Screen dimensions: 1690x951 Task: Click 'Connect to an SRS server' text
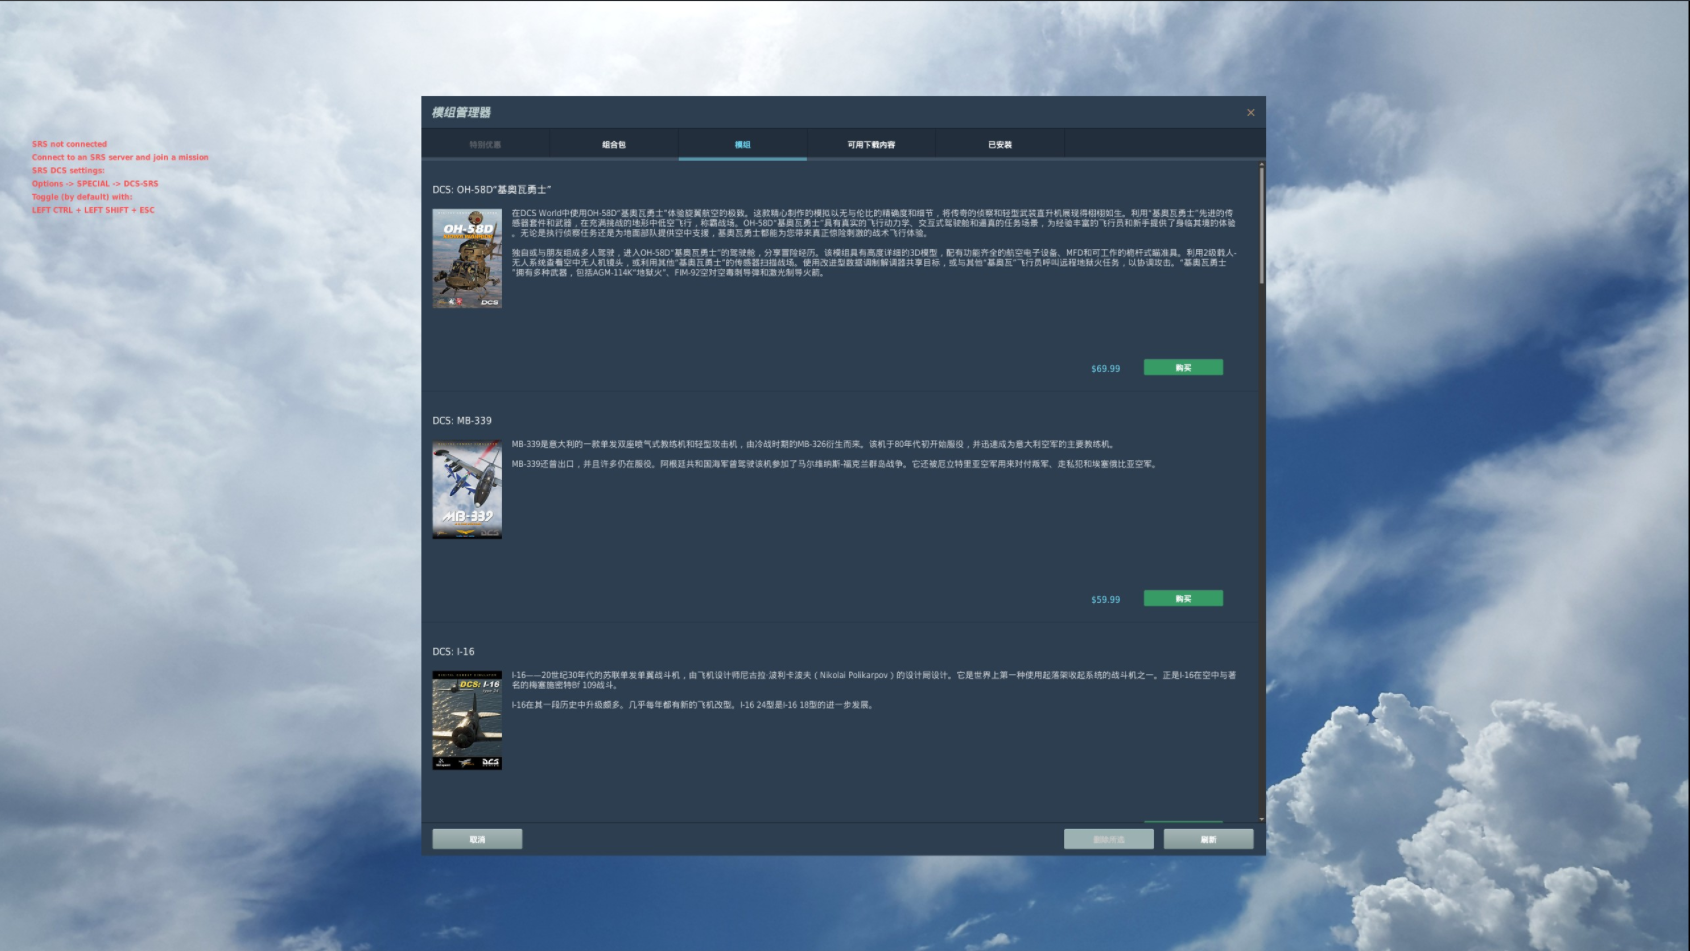[82, 157]
